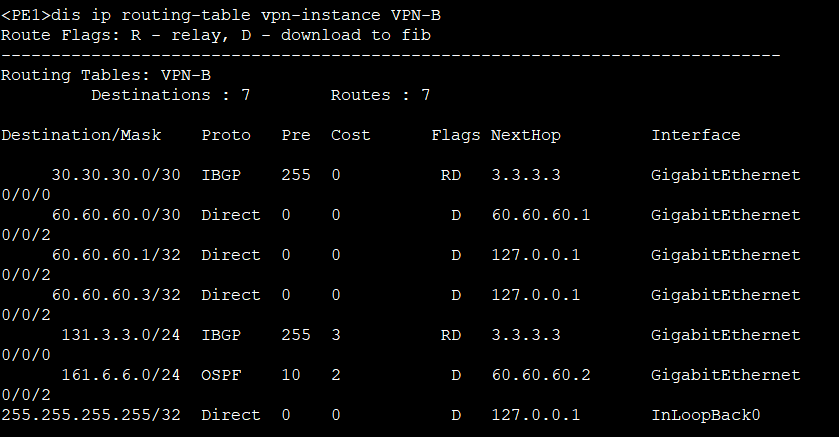Viewport: 839px width, 437px height.
Task: Click the Routing Tables: VPN-B line
Action: (x=106, y=75)
